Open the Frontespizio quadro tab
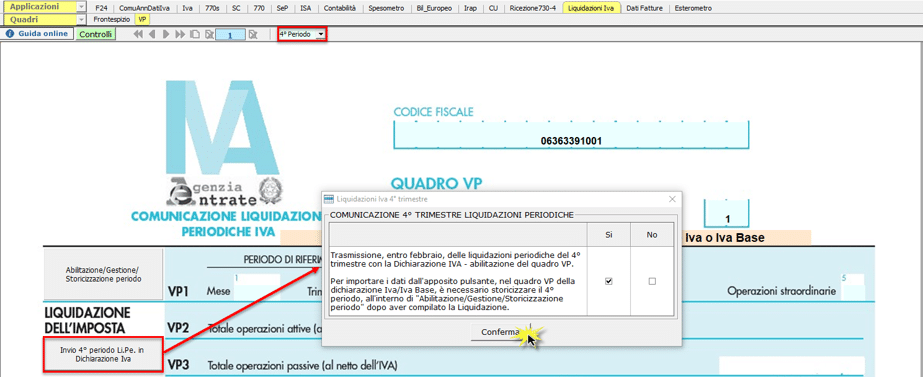This screenshot has width=923, height=377. (112, 19)
